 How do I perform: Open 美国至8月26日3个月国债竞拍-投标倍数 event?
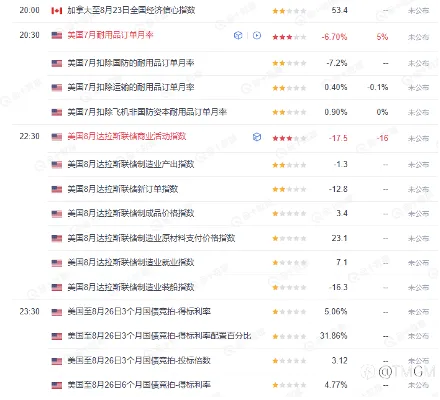139,361
